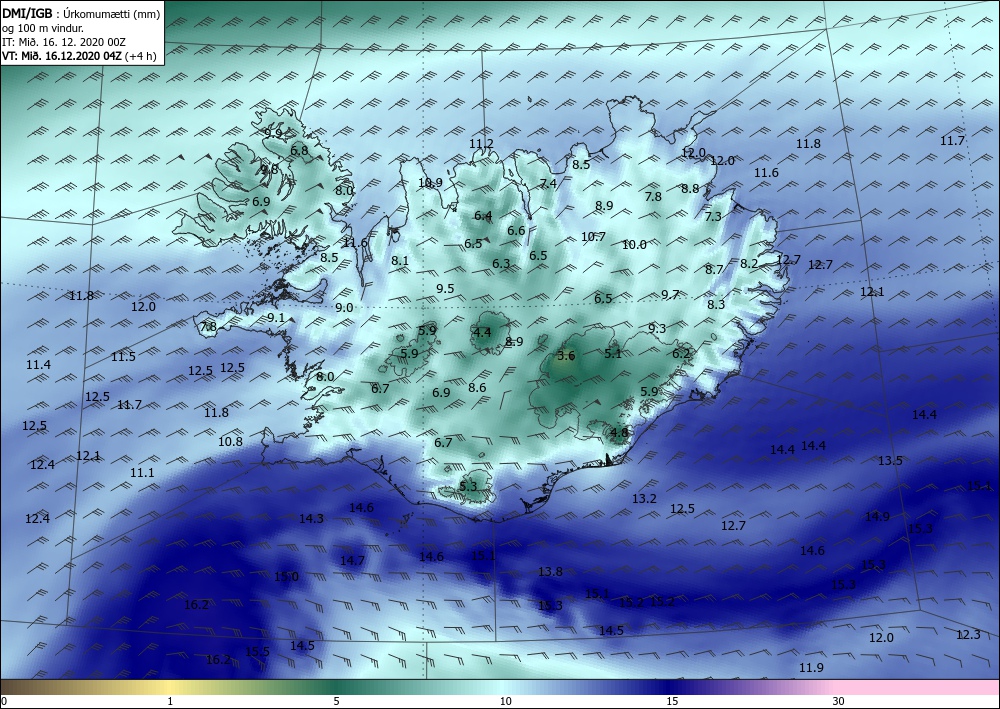
Task: Select the 'IT: Mið. 16. 12. 2020 00Z' line
Action: coord(64,41)
